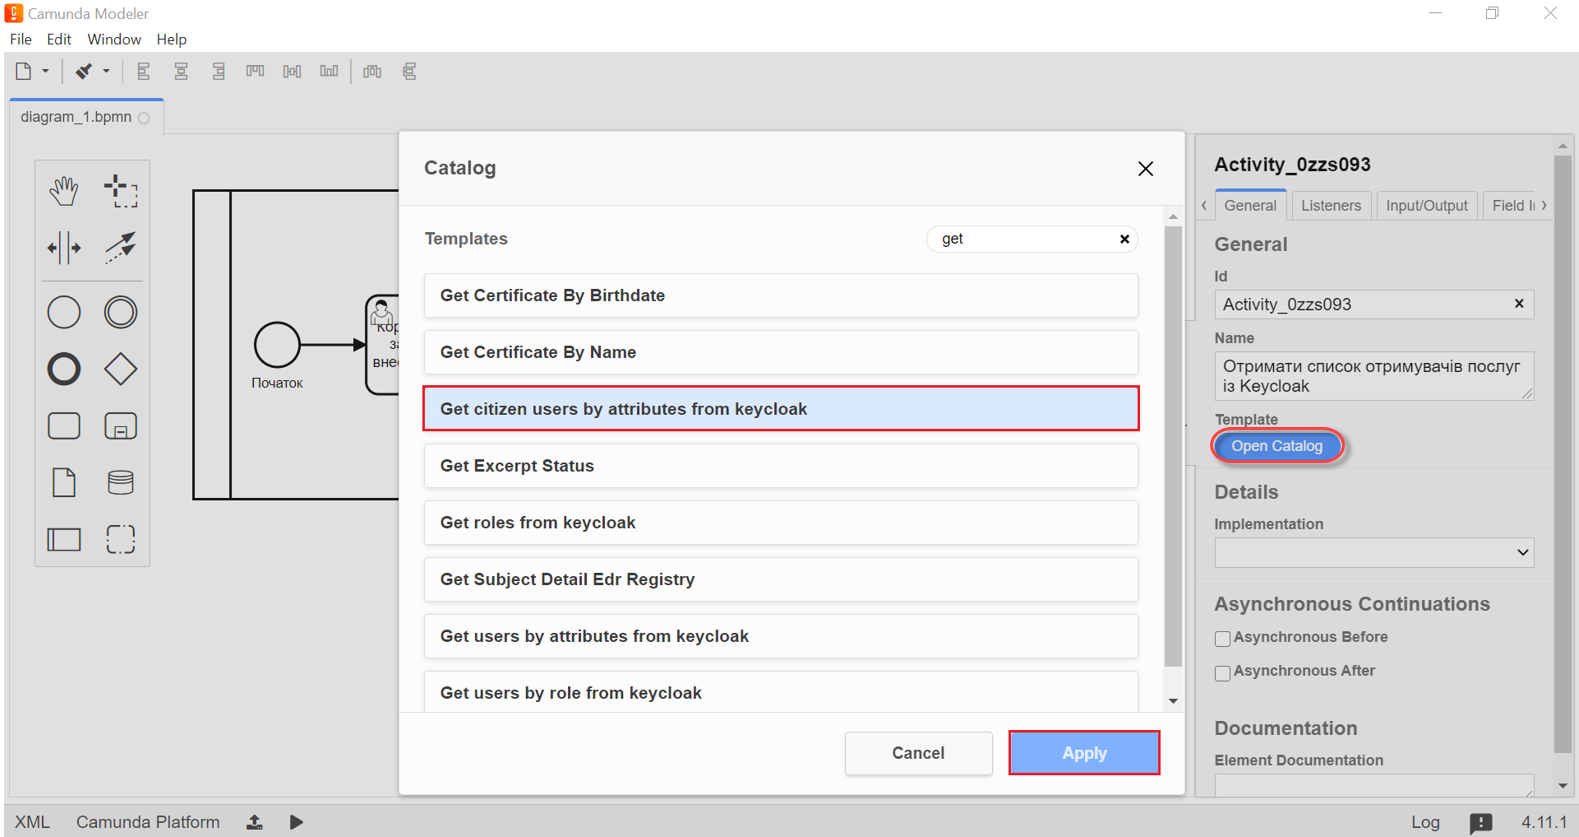Open the Edit menu
Viewport: 1579px width, 837px height.
[59, 39]
